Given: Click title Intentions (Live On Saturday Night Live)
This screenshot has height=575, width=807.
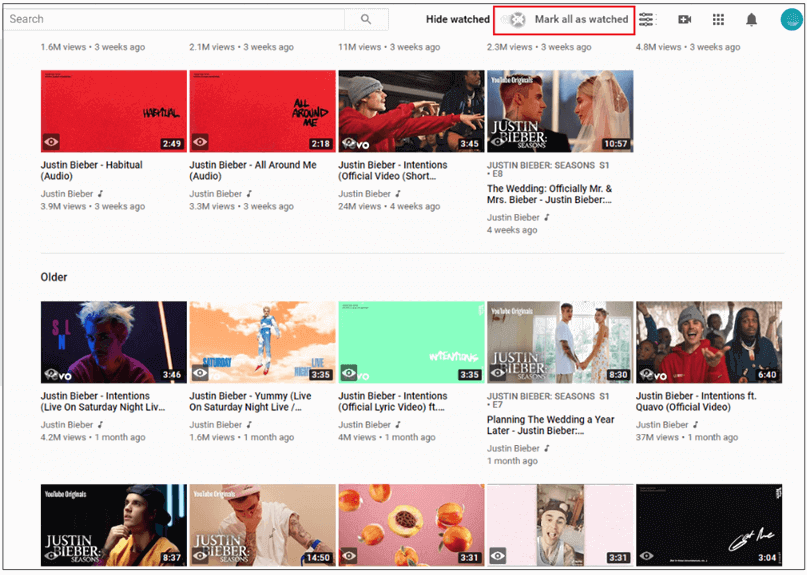Looking at the screenshot, I should 103,402.
